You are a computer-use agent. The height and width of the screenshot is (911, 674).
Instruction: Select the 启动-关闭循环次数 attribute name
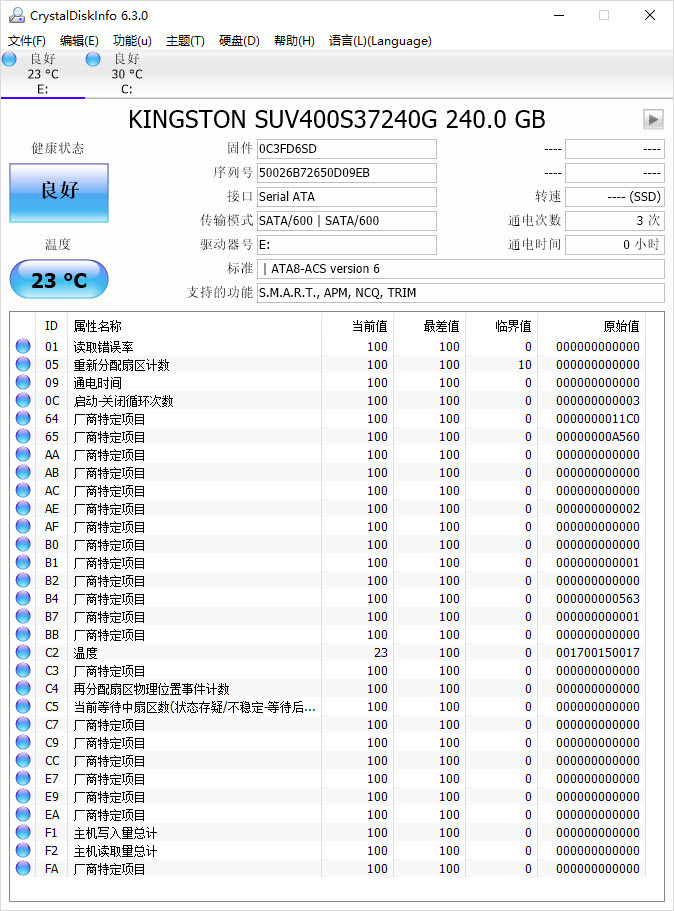[123, 401]
